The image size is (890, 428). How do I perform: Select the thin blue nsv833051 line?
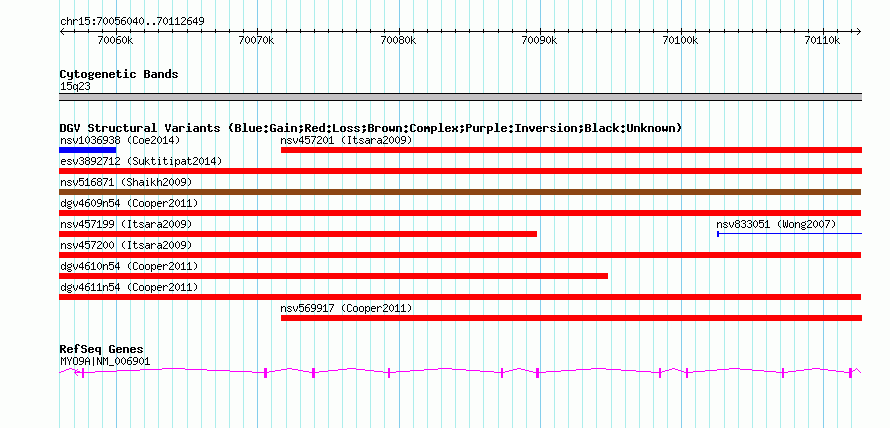click(x=790, y=234)
